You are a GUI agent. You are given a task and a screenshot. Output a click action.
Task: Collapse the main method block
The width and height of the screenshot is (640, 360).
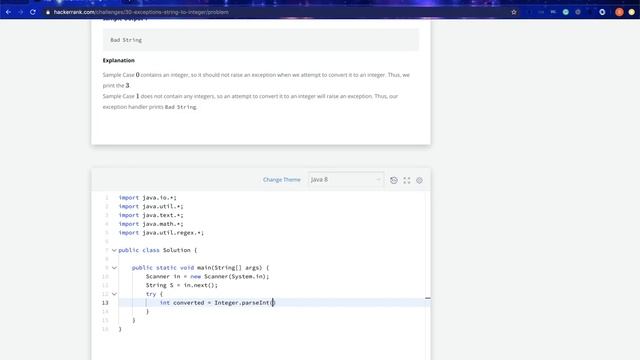[x=114, y=268]
